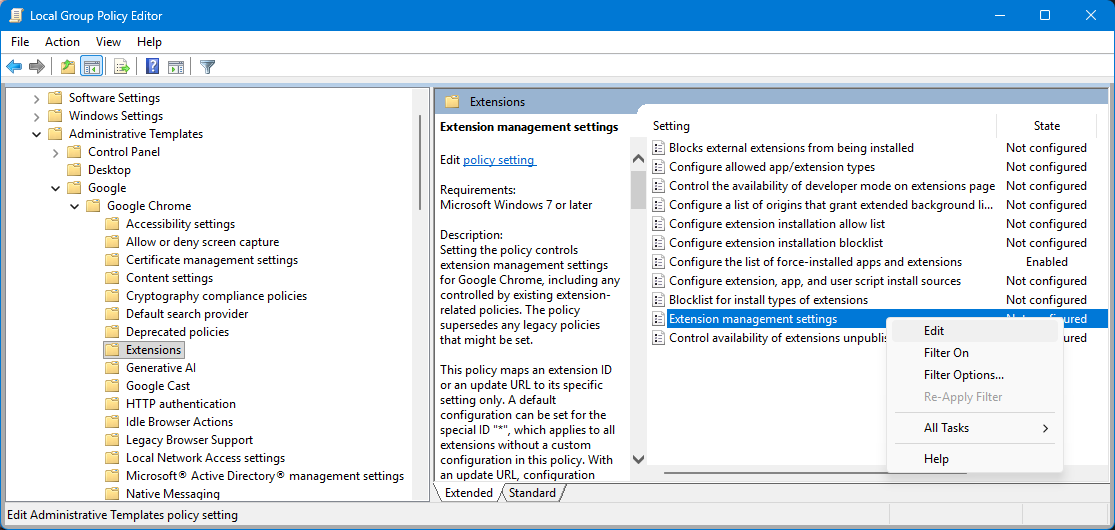
Task: Choose Help in the context menu
Action: [975, 459]
